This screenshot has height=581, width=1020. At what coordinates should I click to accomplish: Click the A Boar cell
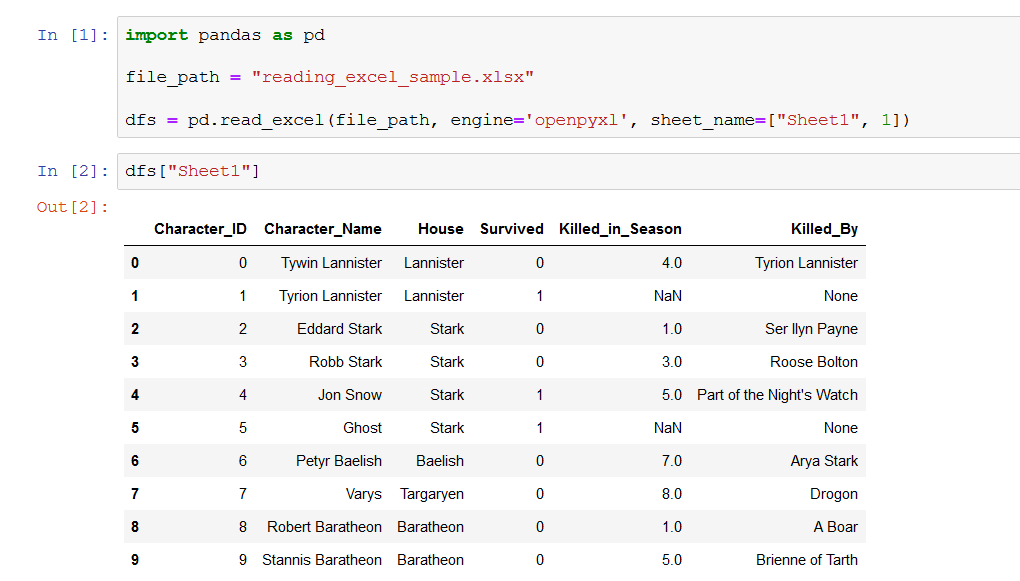tap(837, 527)
